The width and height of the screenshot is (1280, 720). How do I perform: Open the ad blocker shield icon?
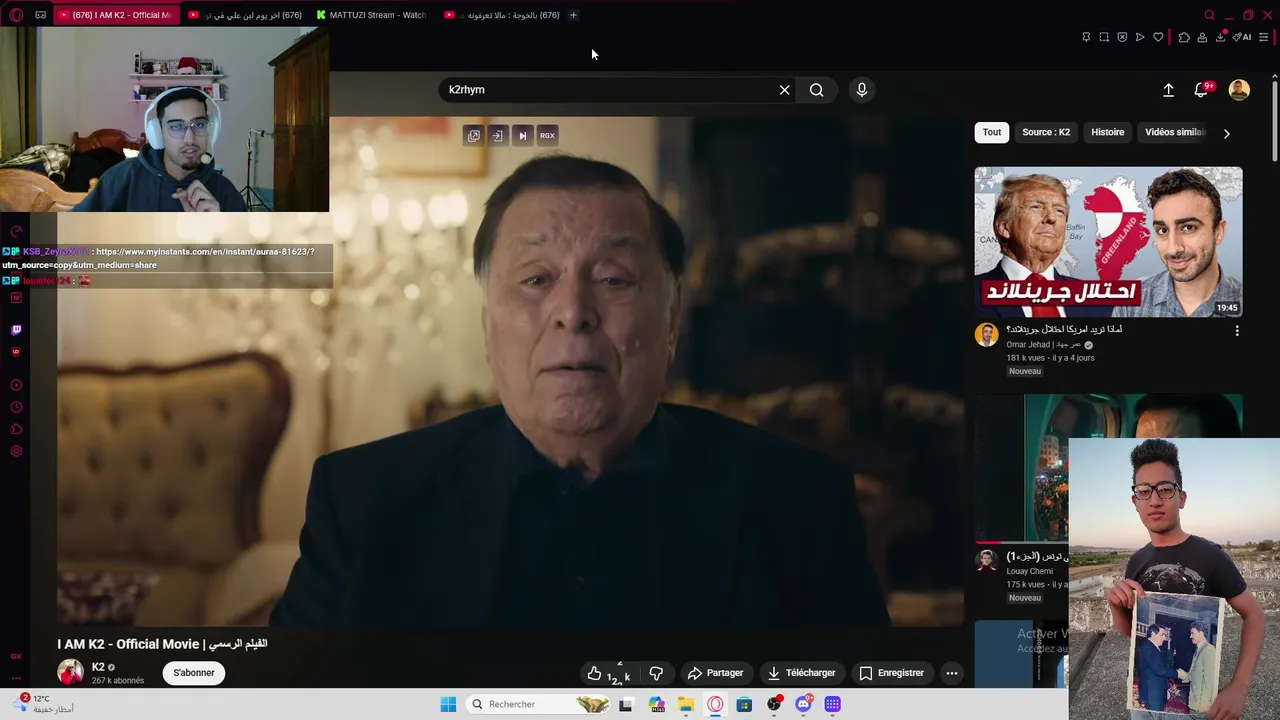click(x=1122, y=37)
